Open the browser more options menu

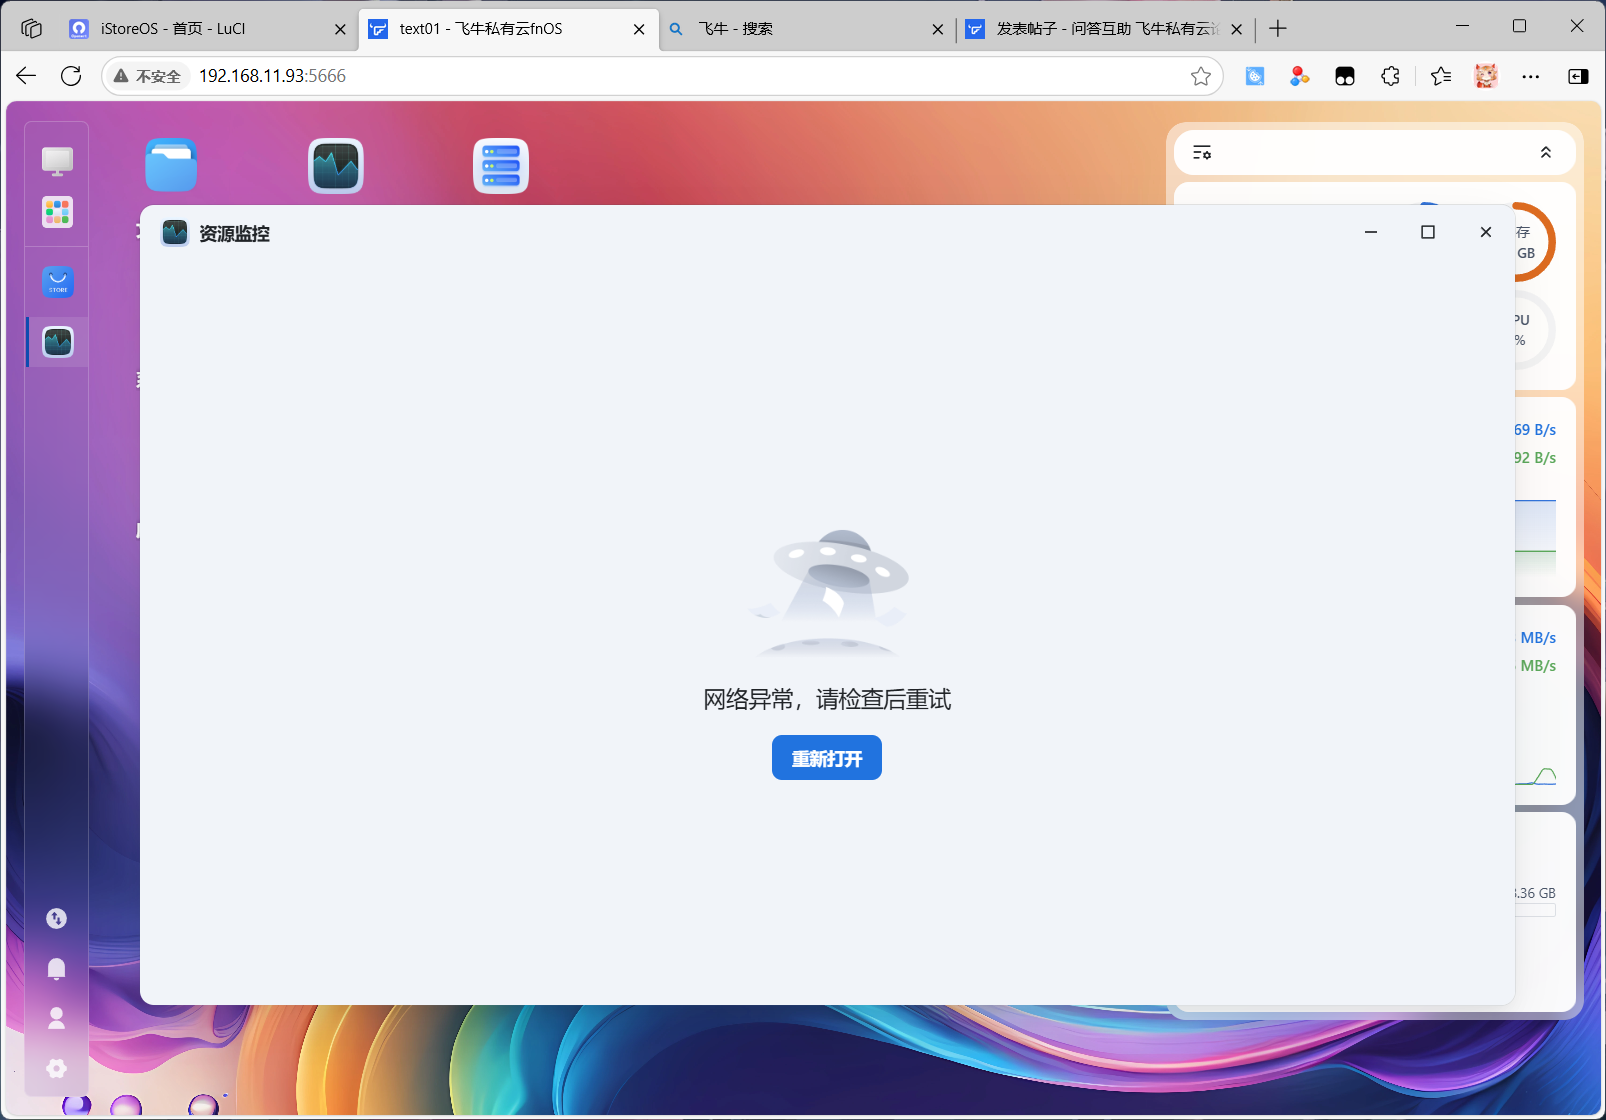click(1530, 76)
